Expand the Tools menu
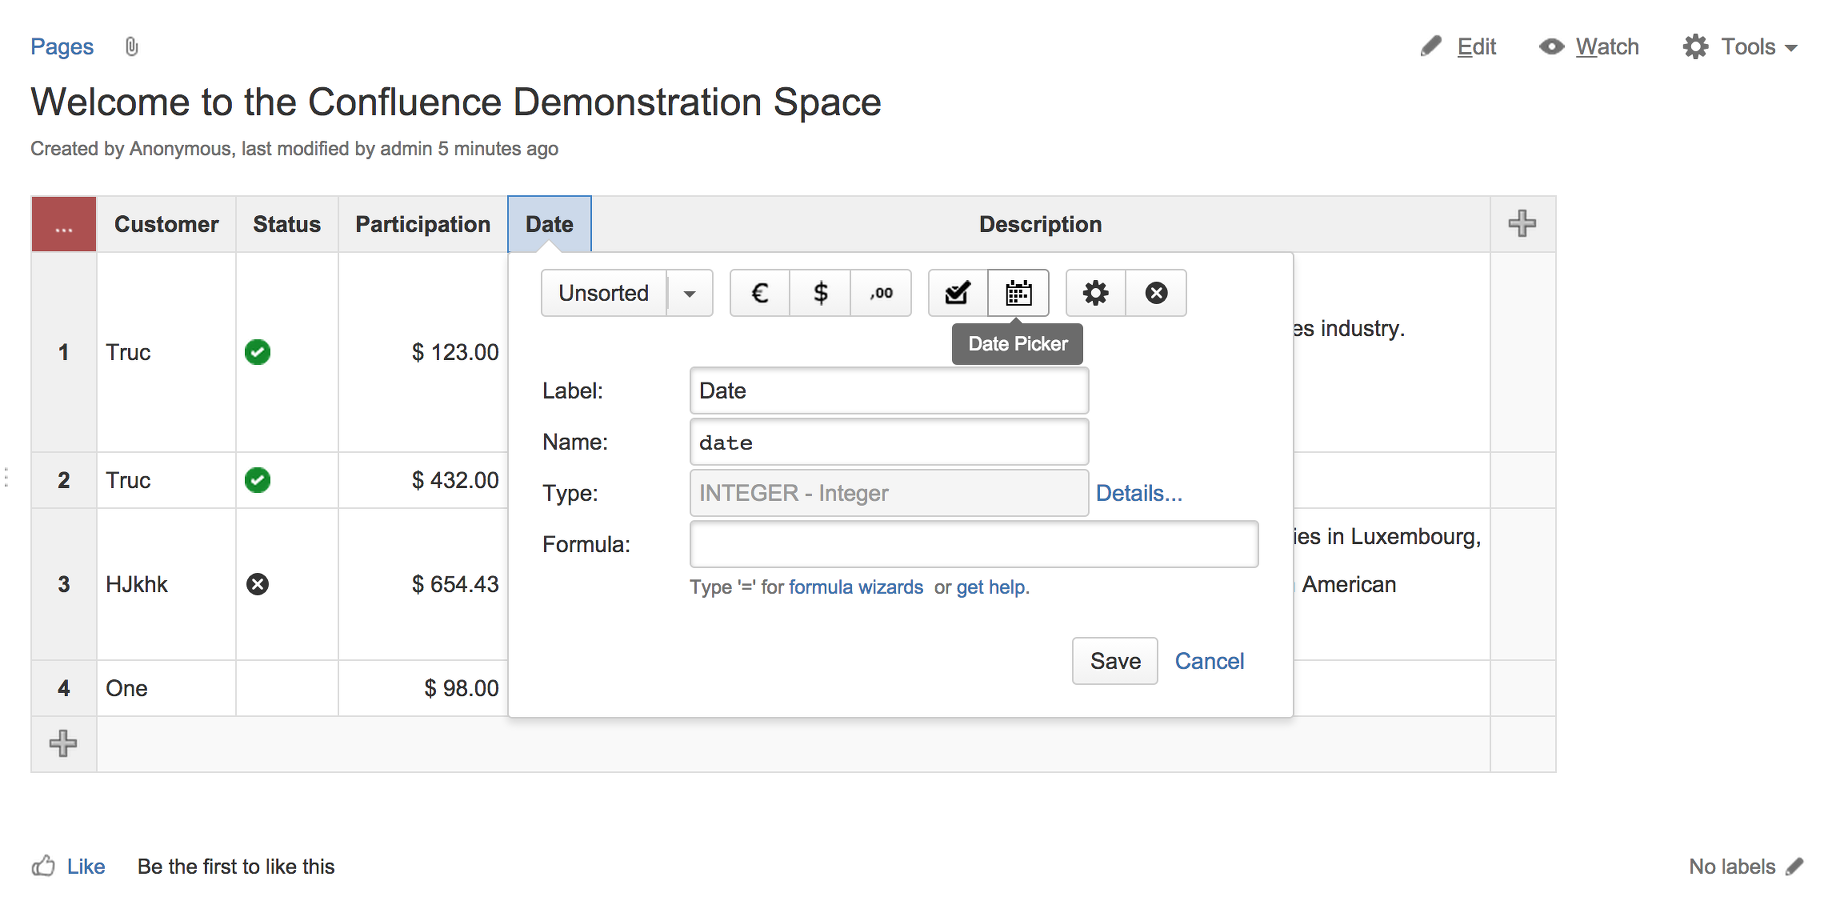 point(1741,47)
